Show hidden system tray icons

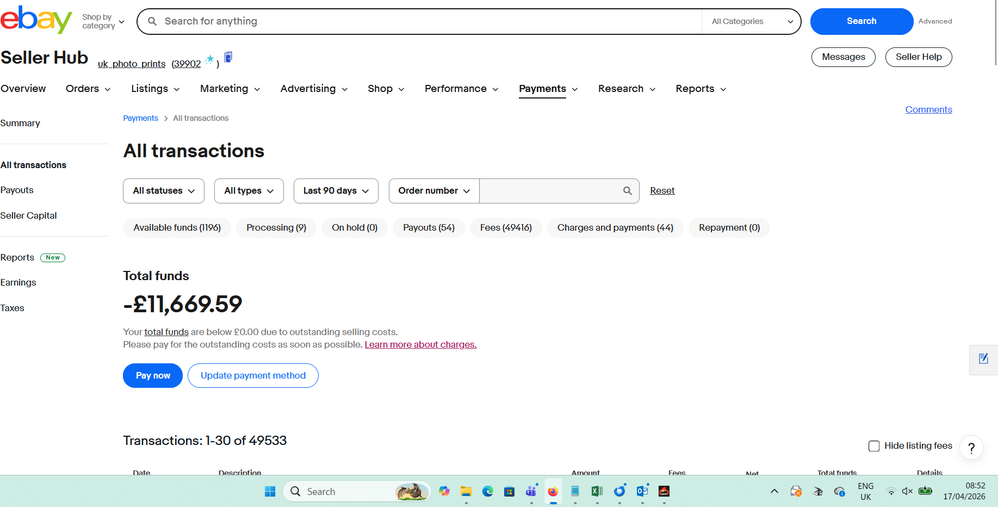click(774, 491)
